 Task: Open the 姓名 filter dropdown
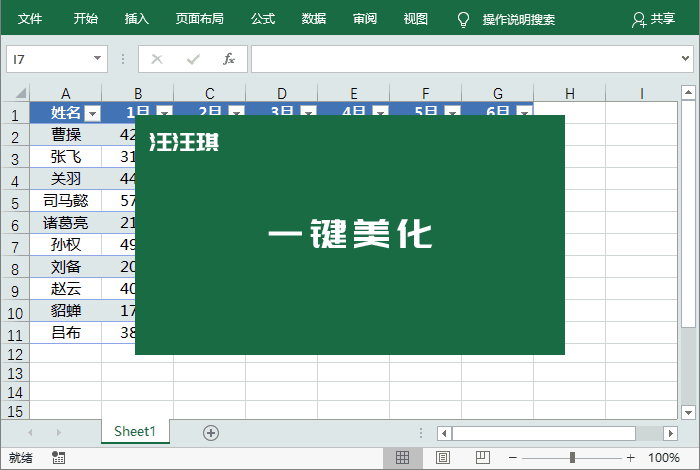[92, 114]
